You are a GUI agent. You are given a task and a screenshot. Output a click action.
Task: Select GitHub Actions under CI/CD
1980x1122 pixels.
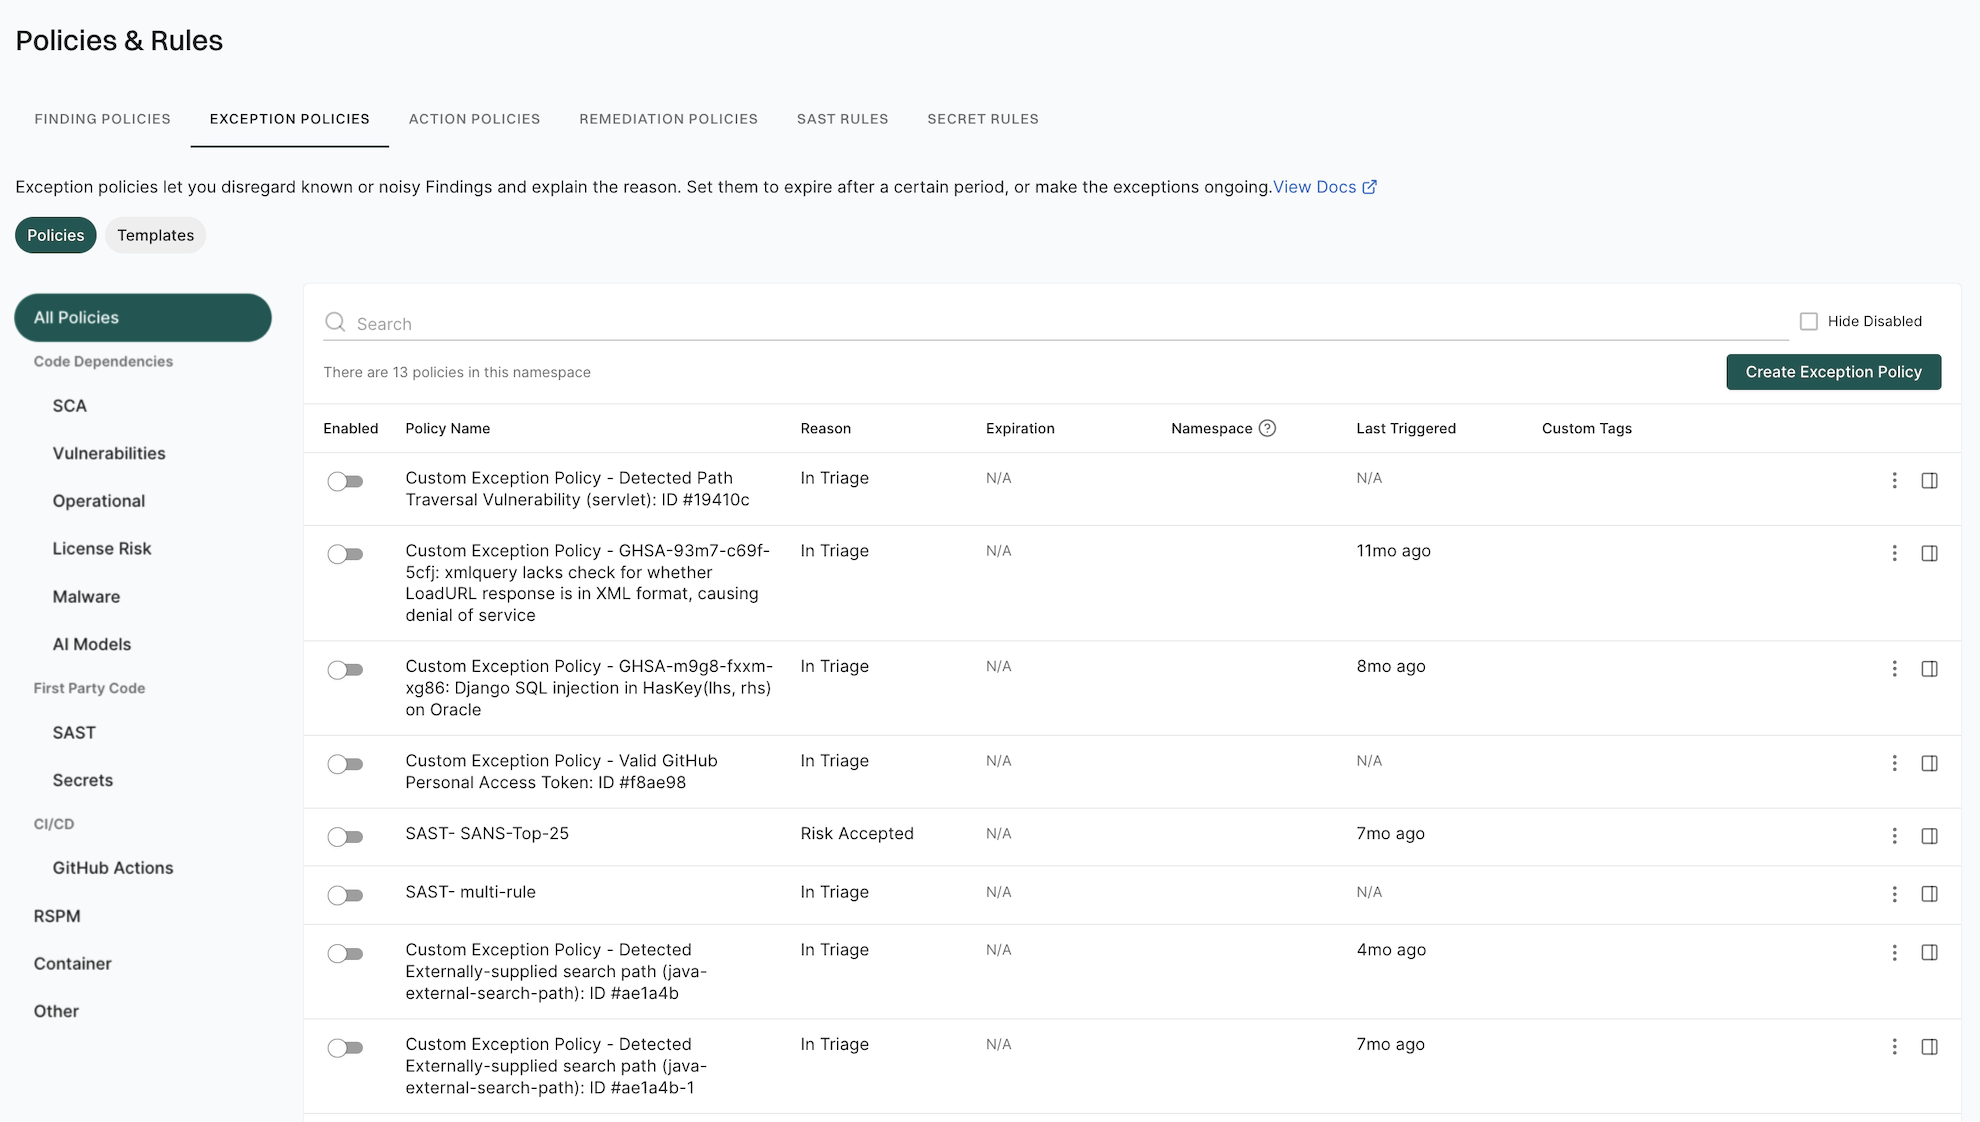pos(112,867)
